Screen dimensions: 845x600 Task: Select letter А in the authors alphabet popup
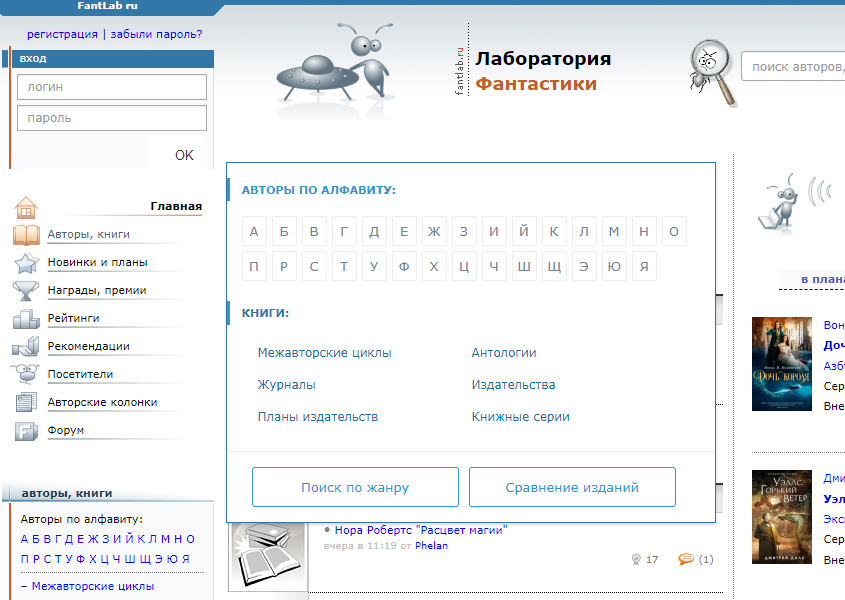click(254, 232)
